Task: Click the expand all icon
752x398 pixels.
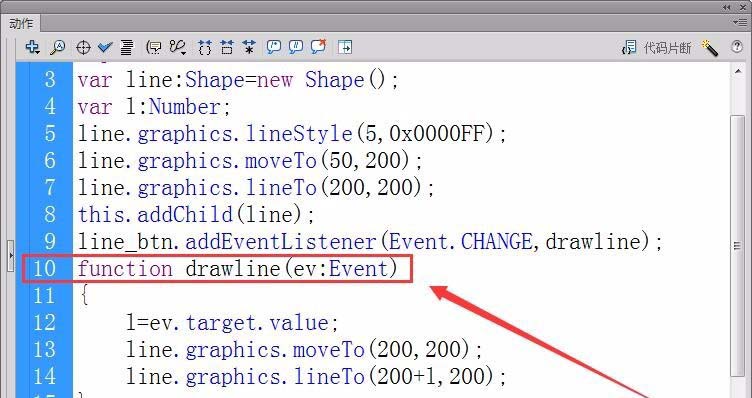Action: (249, 47)
